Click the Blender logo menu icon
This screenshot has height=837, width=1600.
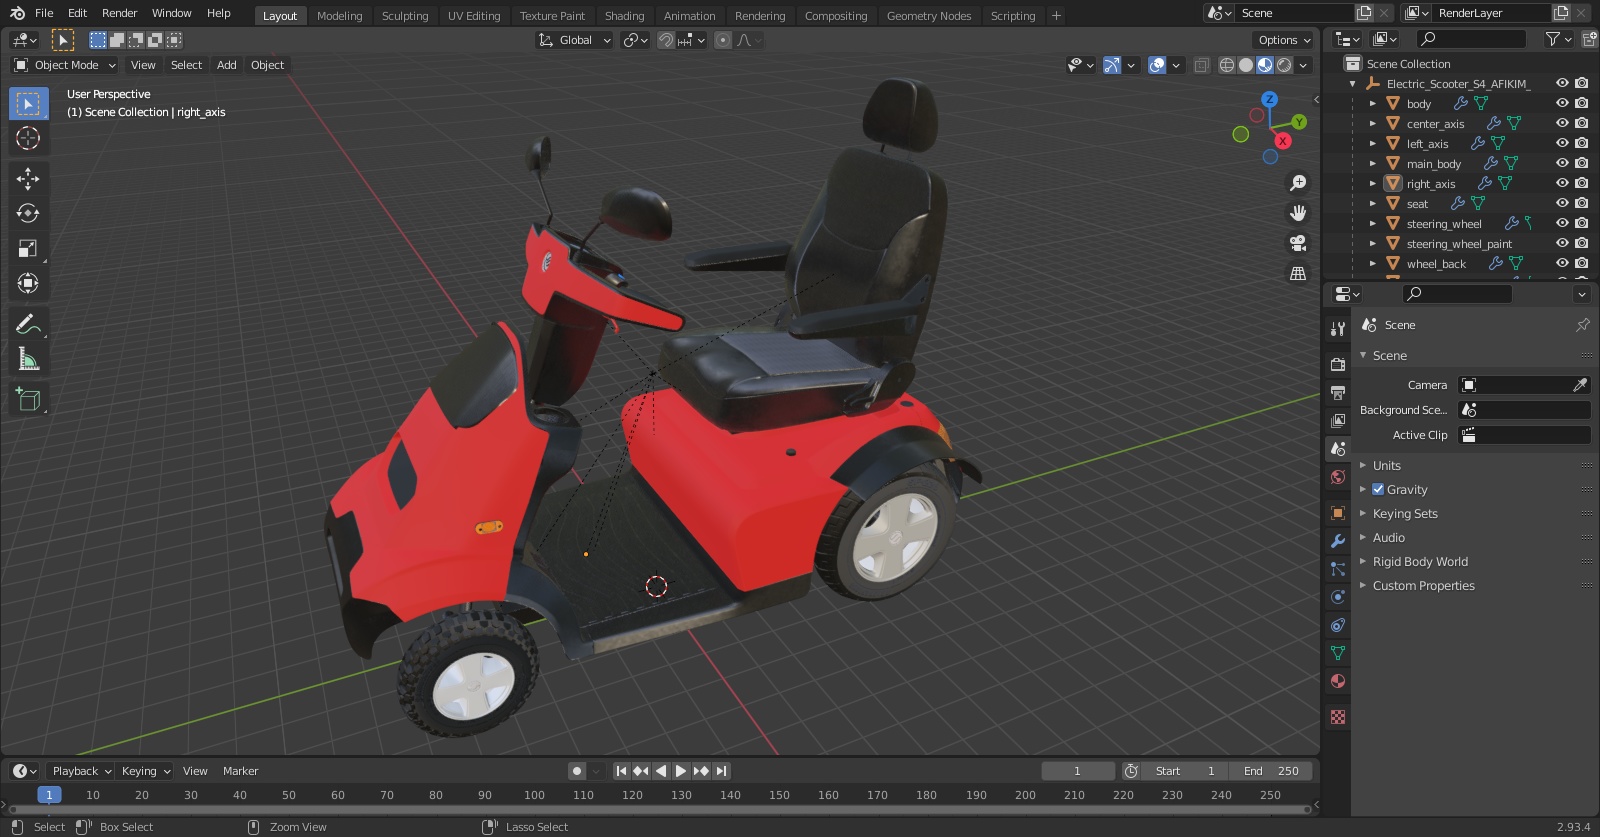17,13
